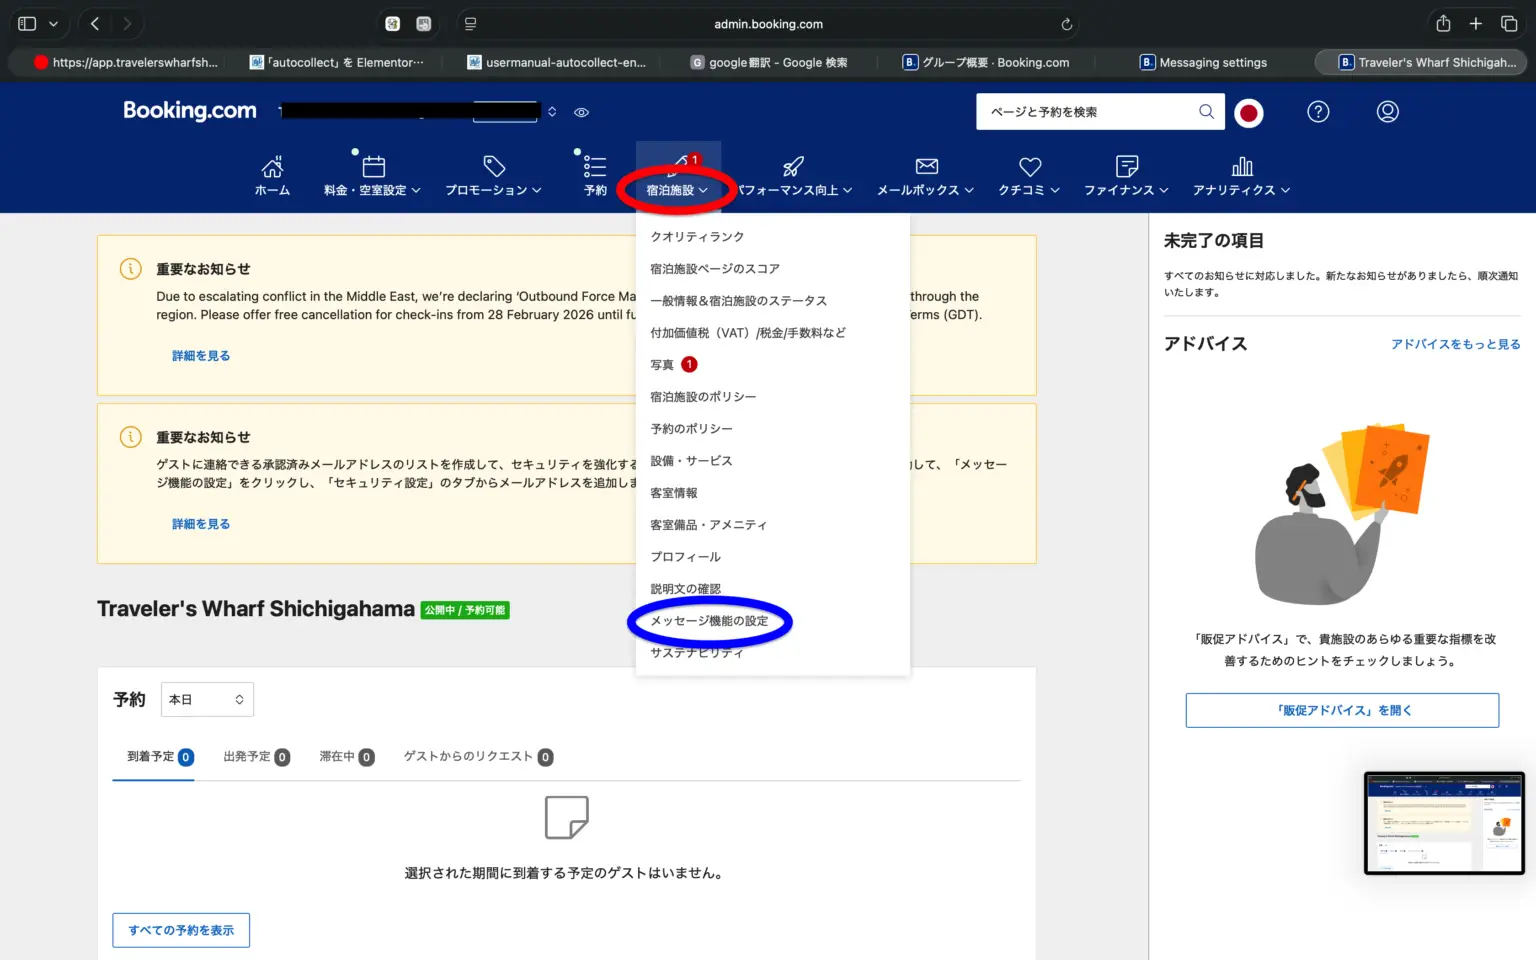
Task: Select メッセージ機能の設定 from the menu
Action: click(709, 621)
